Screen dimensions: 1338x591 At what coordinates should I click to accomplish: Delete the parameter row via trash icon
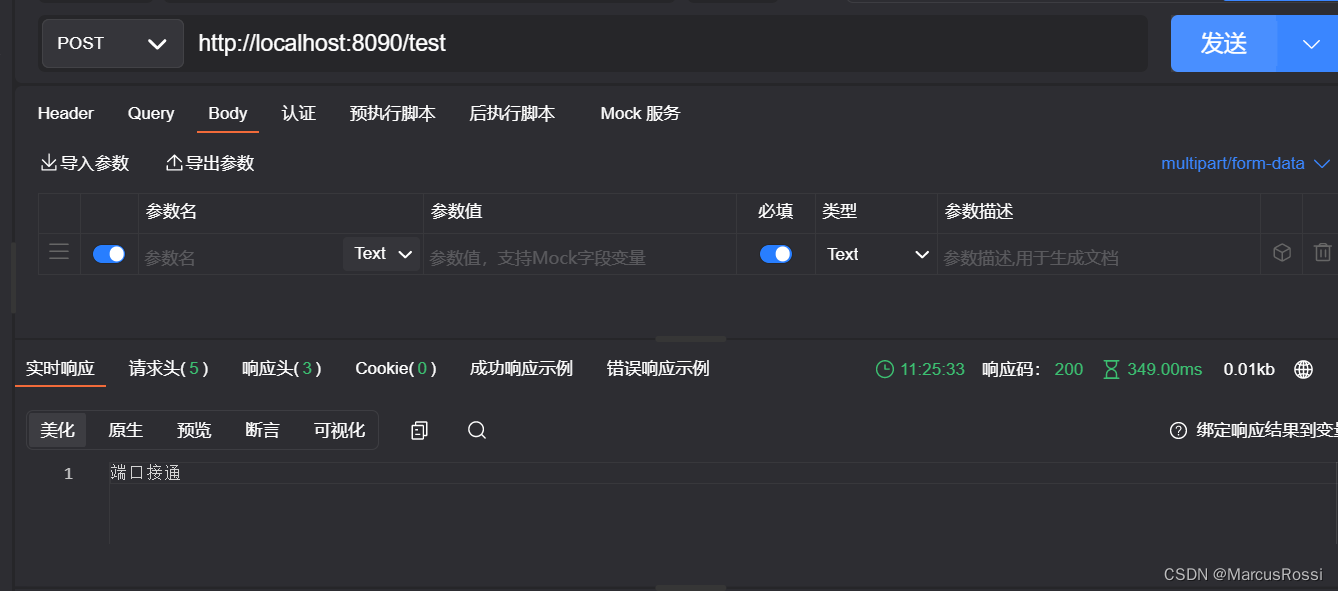[1322, 252]
